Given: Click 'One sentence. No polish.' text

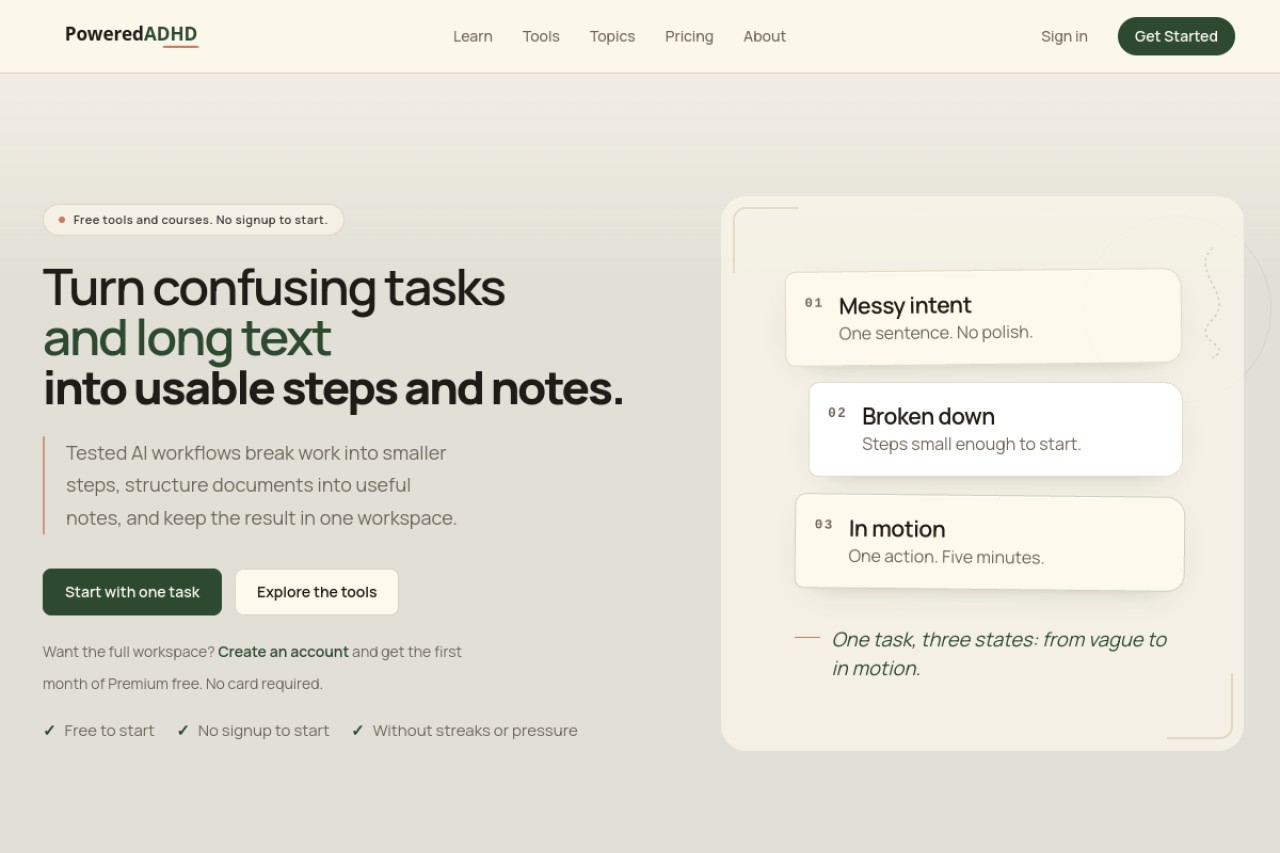Looking at the screenshot, I should [935, 333].
